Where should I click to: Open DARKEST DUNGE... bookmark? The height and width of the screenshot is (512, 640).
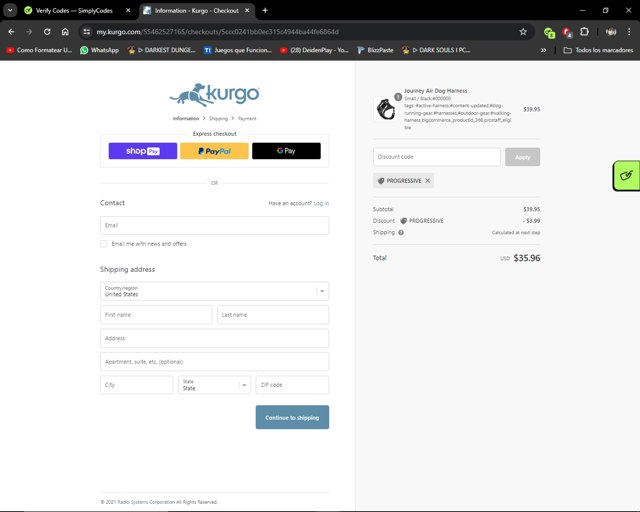coord(162,50)
